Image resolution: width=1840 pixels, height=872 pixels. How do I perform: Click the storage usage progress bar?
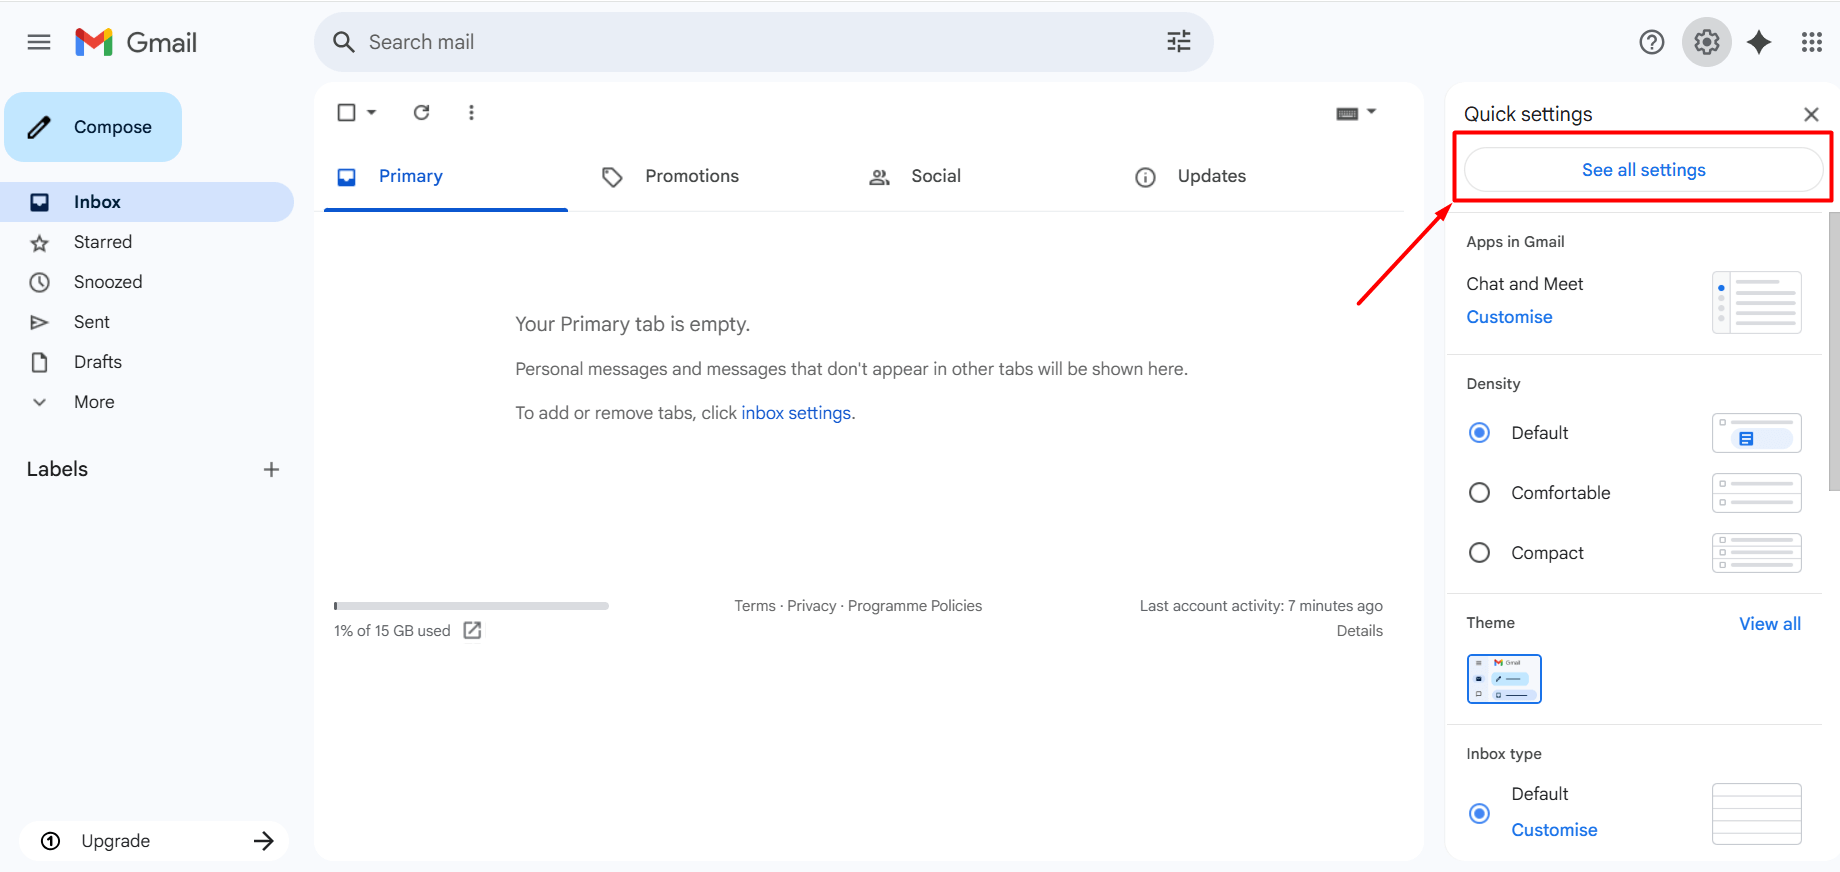(x=471, y=606)
